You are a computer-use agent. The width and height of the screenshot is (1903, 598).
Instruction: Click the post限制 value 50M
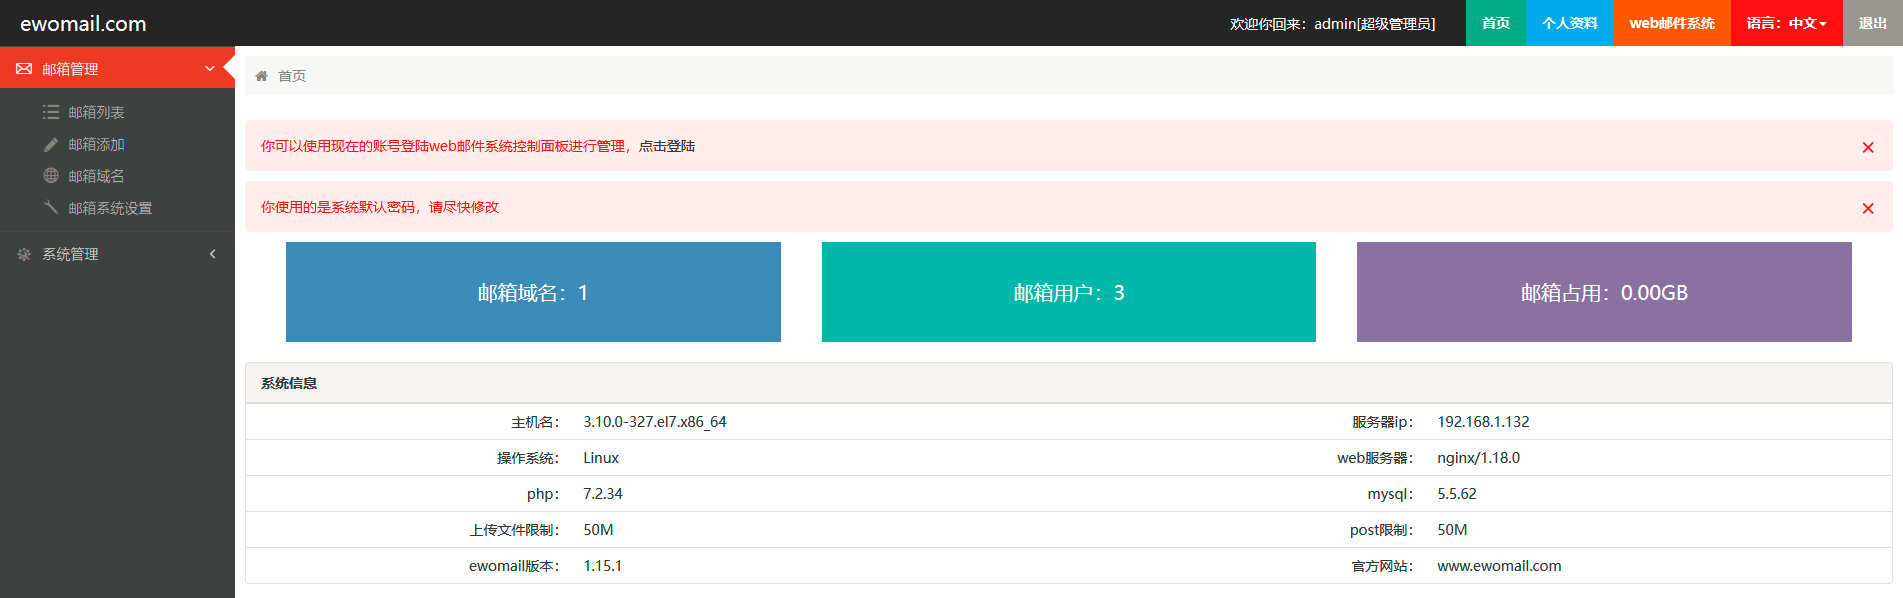coord(1452,530)
